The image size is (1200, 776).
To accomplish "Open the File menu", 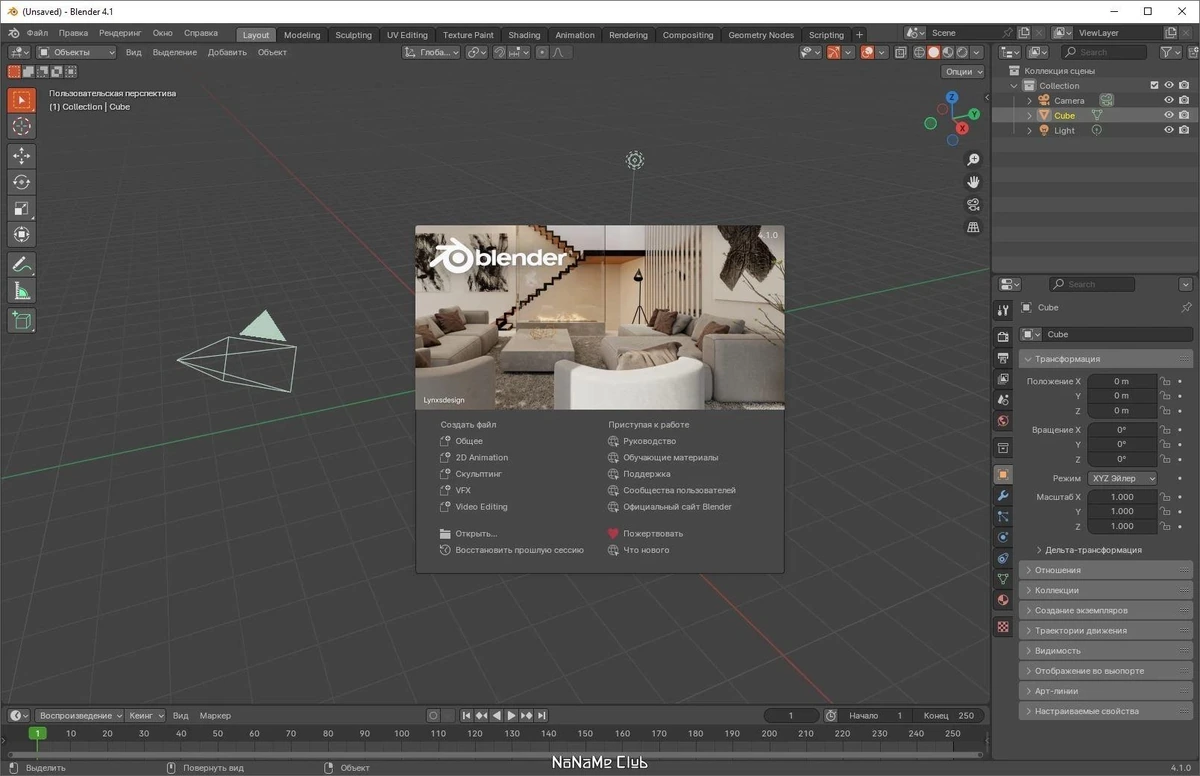I will (37, 33).
